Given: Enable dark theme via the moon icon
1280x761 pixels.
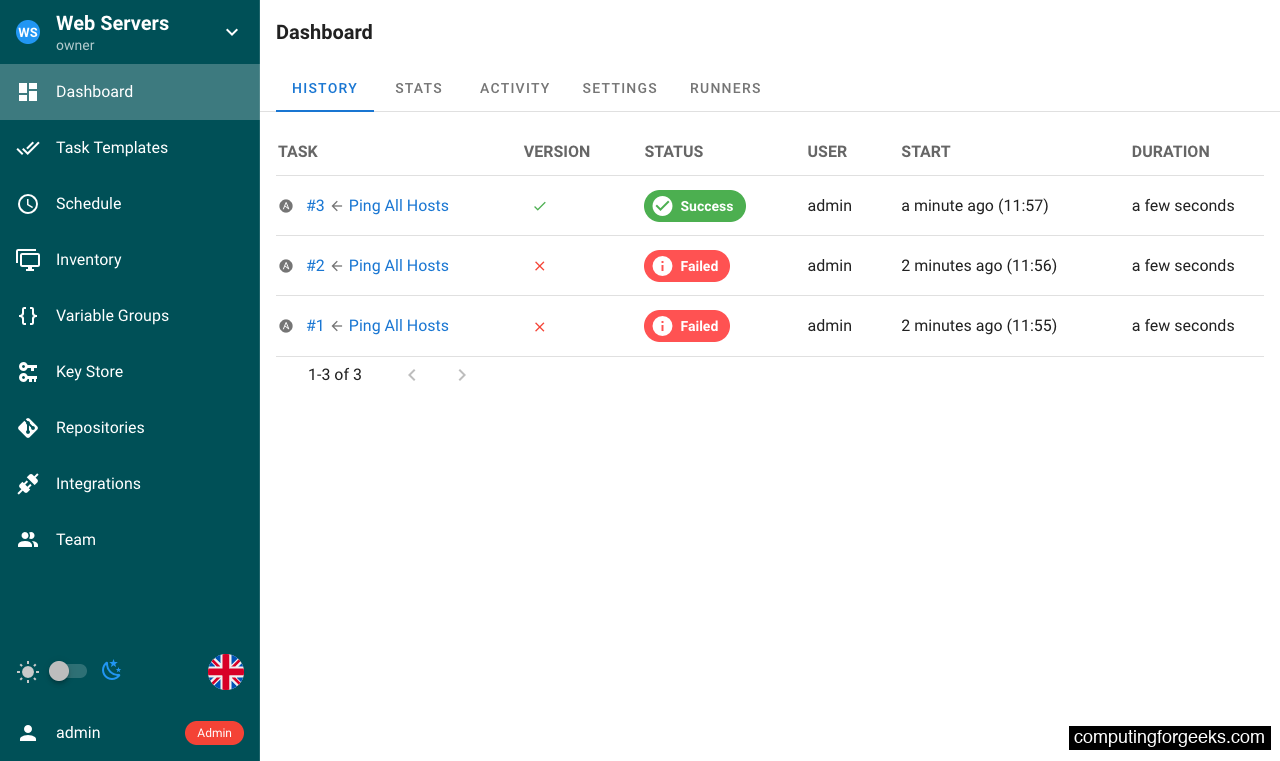Looking at the screenshot, I should (111, 671).
